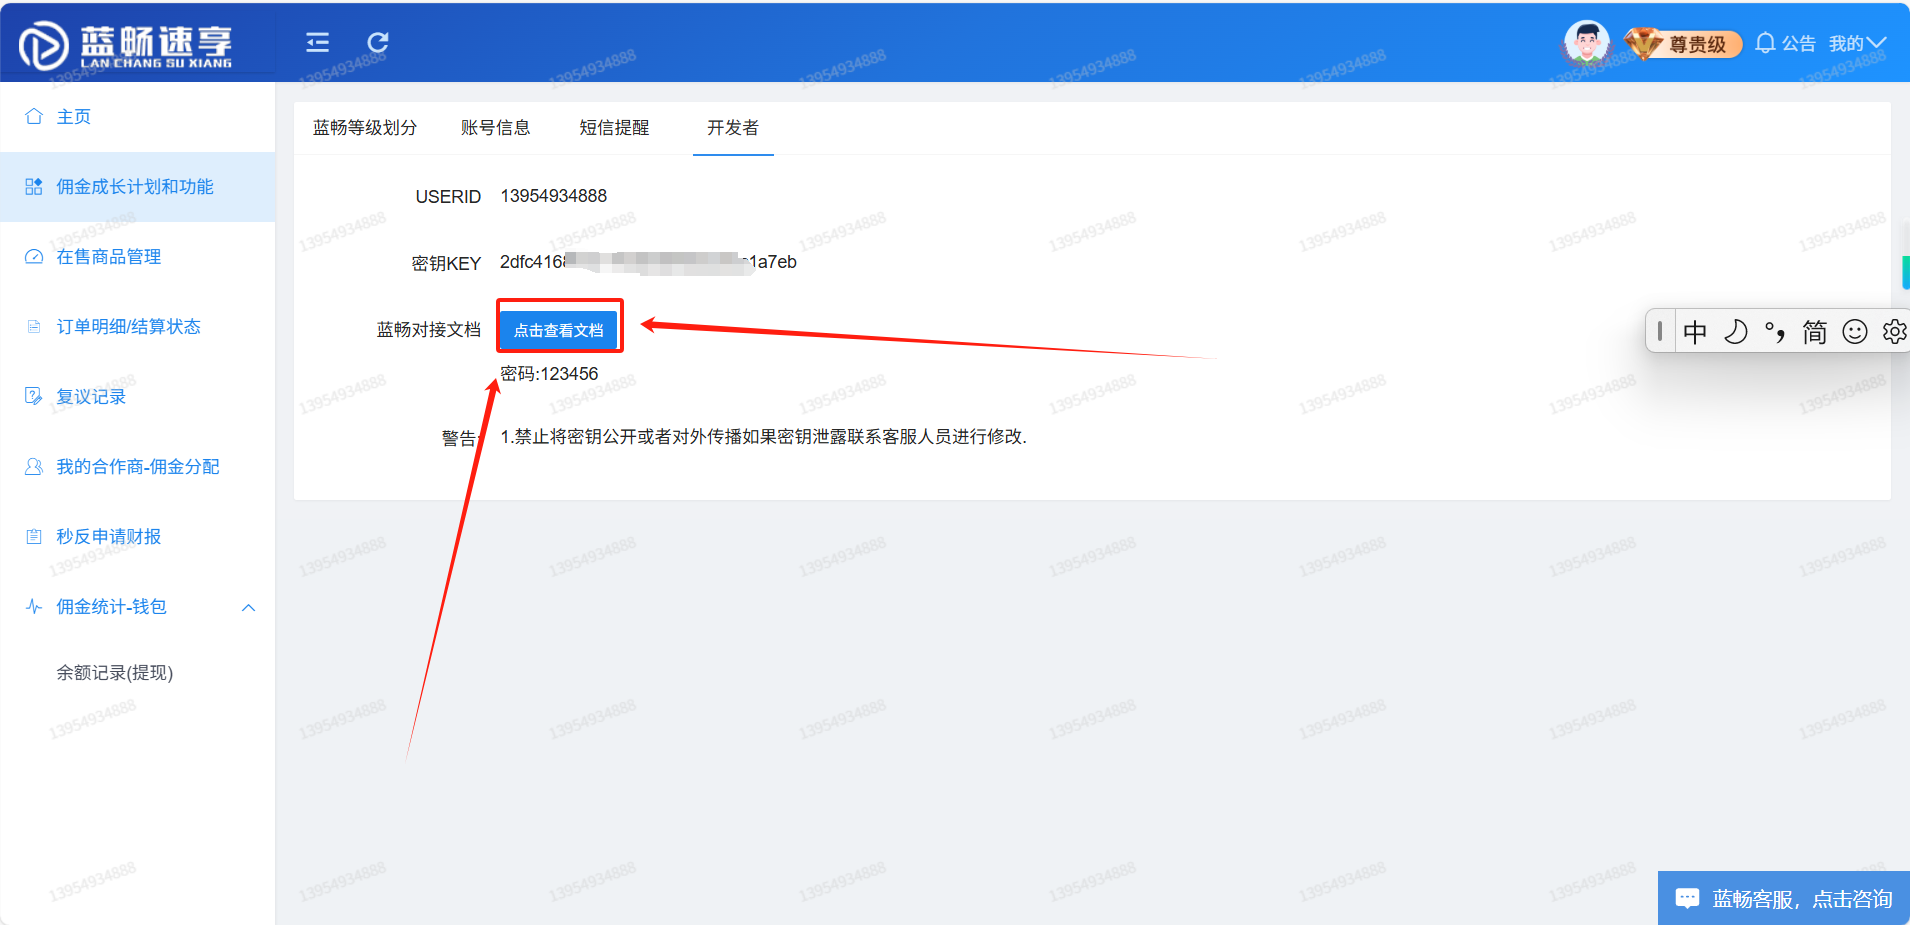1910x925 pixels.
Task: Click report icon beside 秒反申请财报
Action: [34, 536]
